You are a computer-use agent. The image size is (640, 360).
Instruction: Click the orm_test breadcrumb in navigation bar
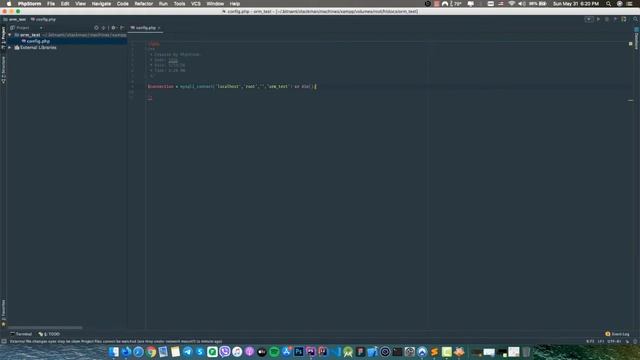click(x=15, y=19)
